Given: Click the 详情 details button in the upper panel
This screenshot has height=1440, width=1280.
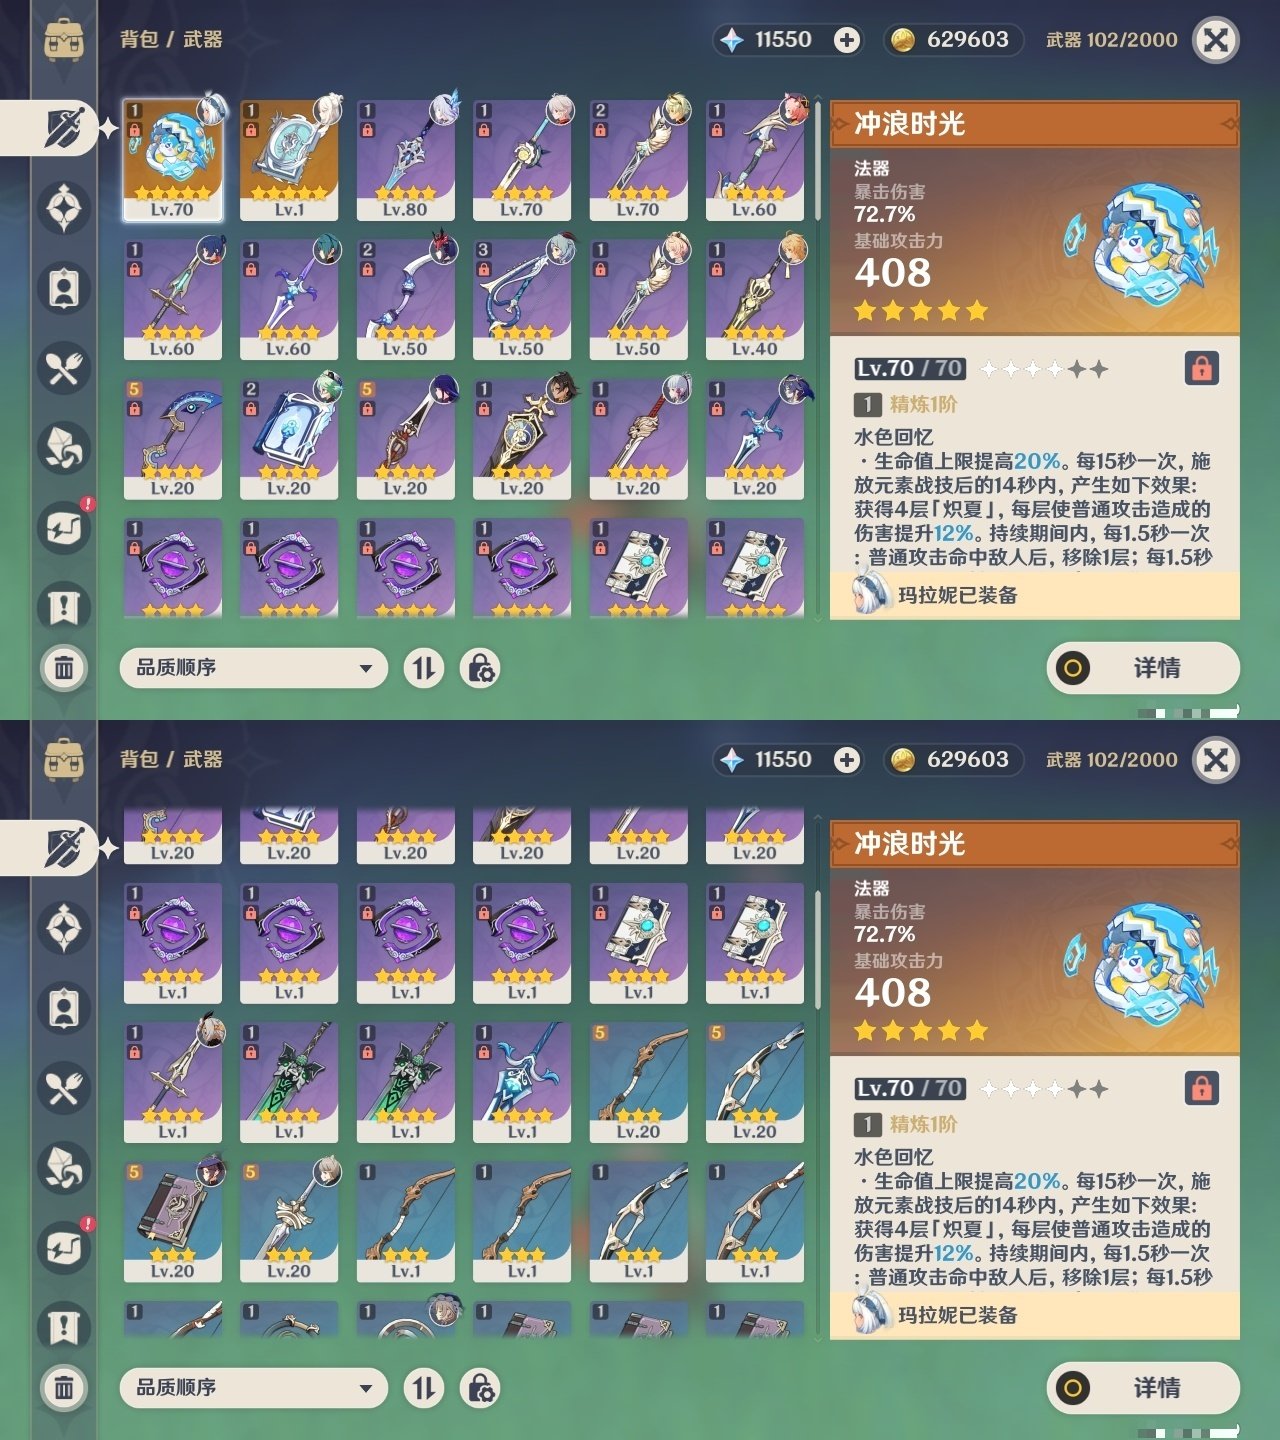Looking at the screenshot, I should tap(1143, 668).
